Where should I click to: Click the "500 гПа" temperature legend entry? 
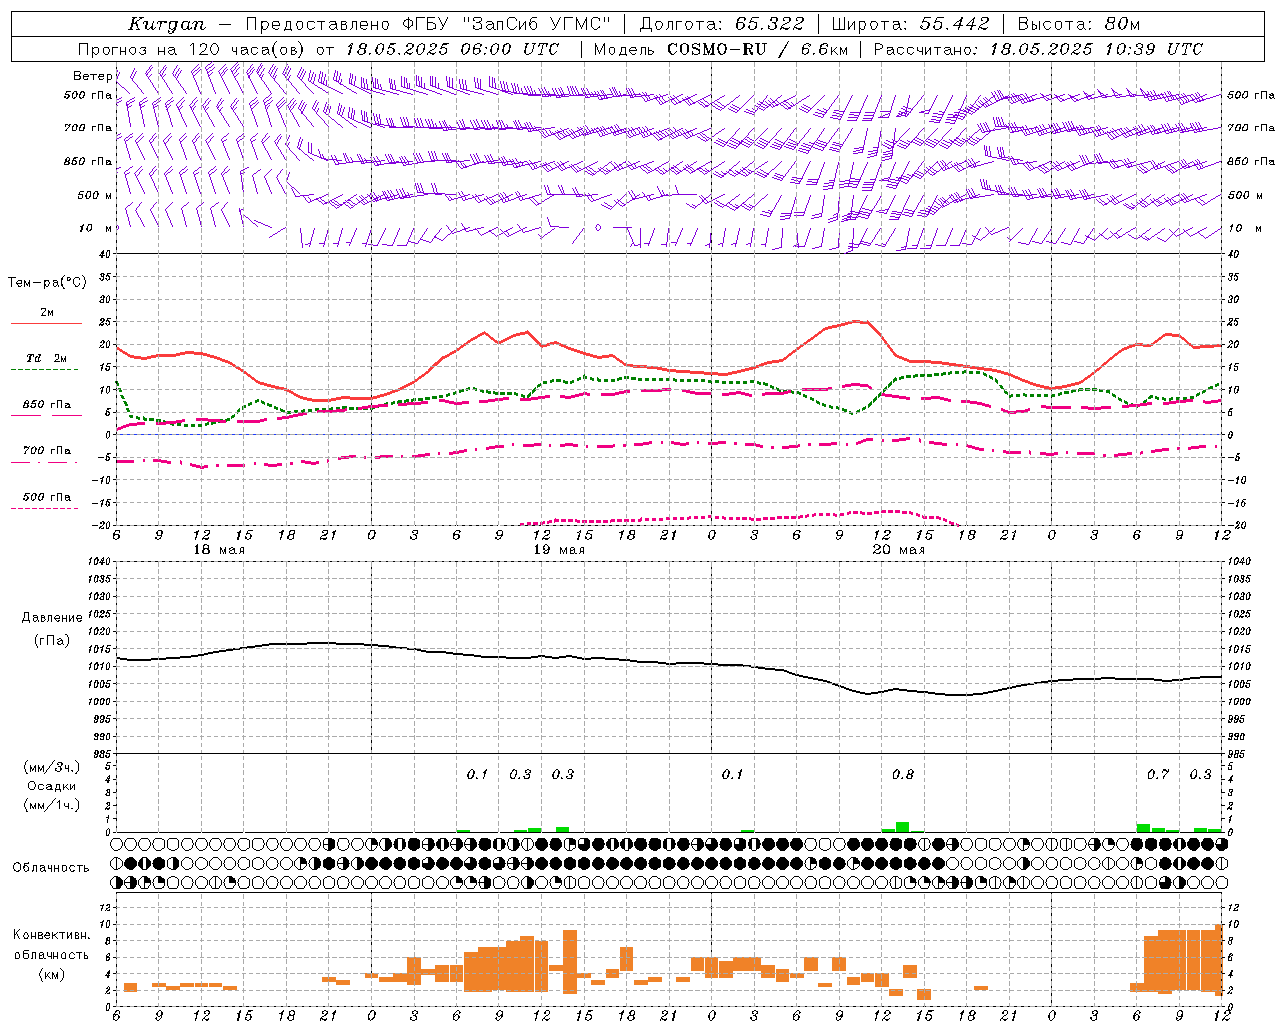coord(47,497)
